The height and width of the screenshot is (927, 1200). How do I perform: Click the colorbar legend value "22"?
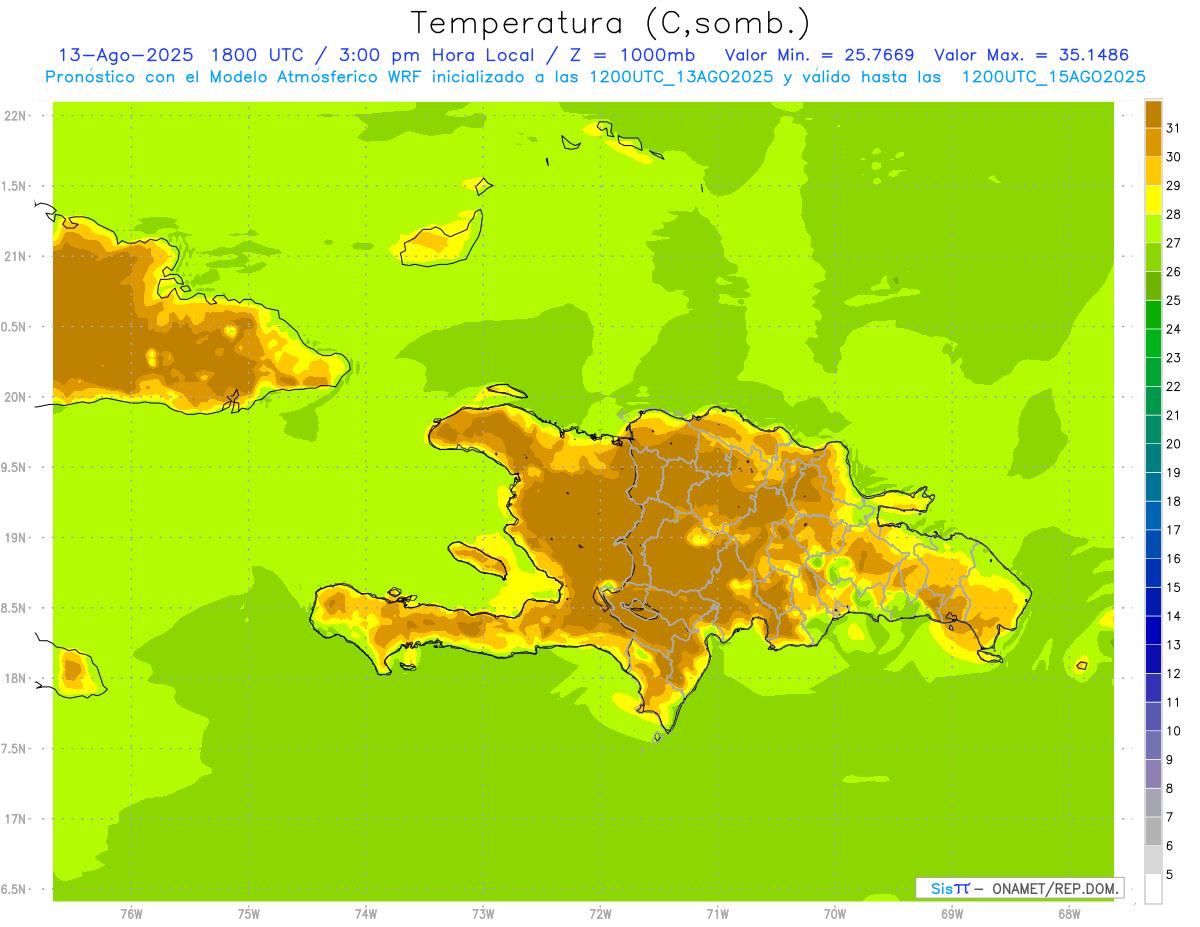[1173, 386]
